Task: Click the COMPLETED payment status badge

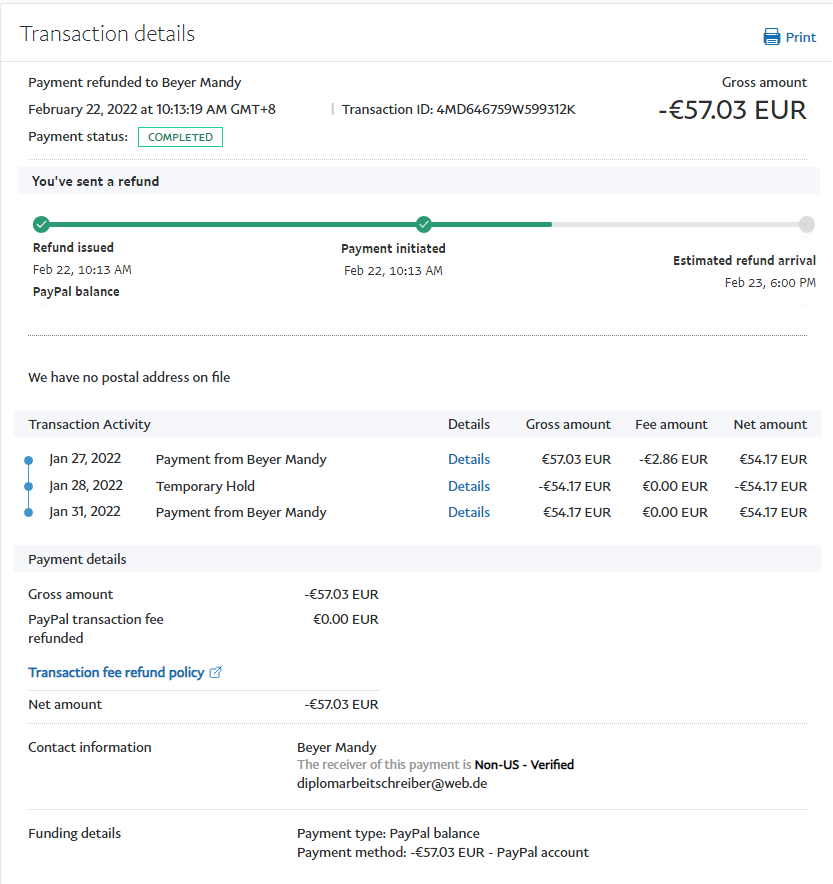Action: click(x=180, y=137)
